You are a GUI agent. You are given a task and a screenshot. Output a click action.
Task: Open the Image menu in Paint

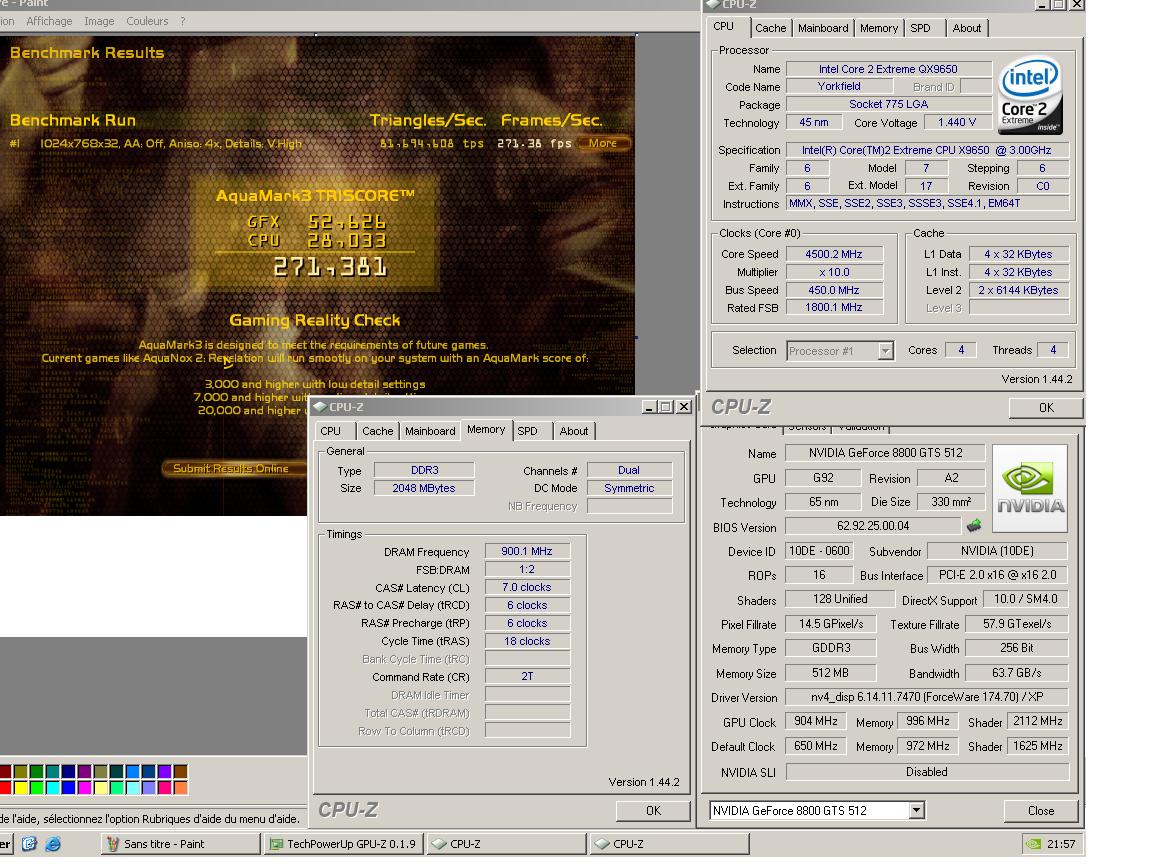pos(99,21)
